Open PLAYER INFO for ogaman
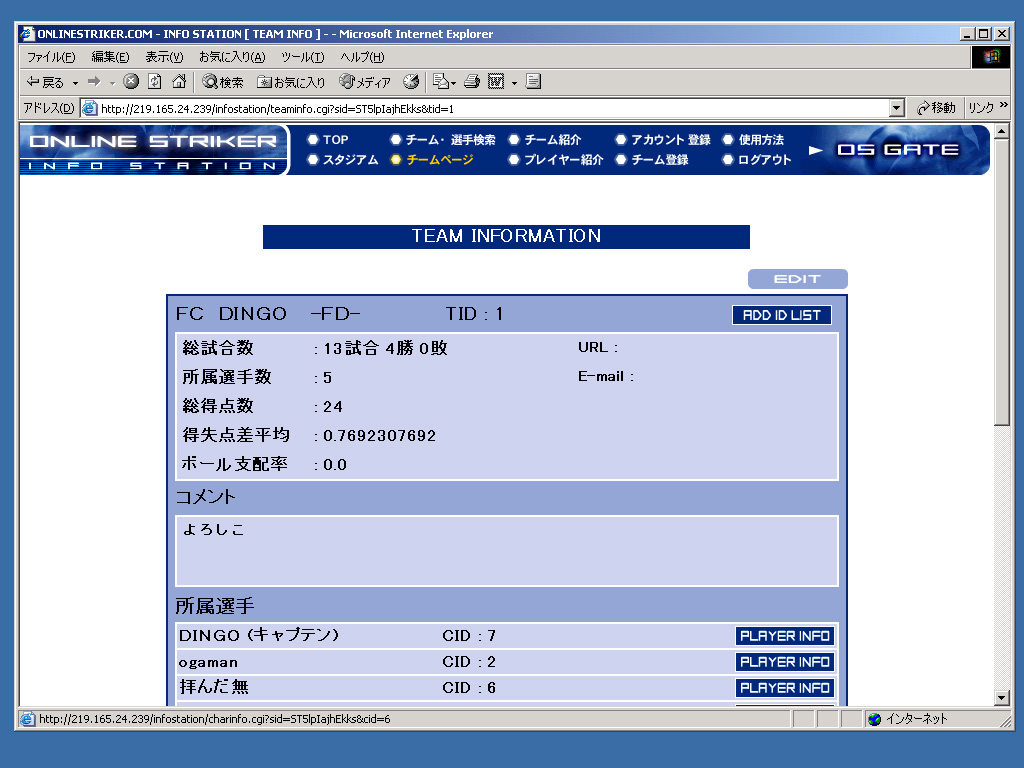 (x=785, y=662)
